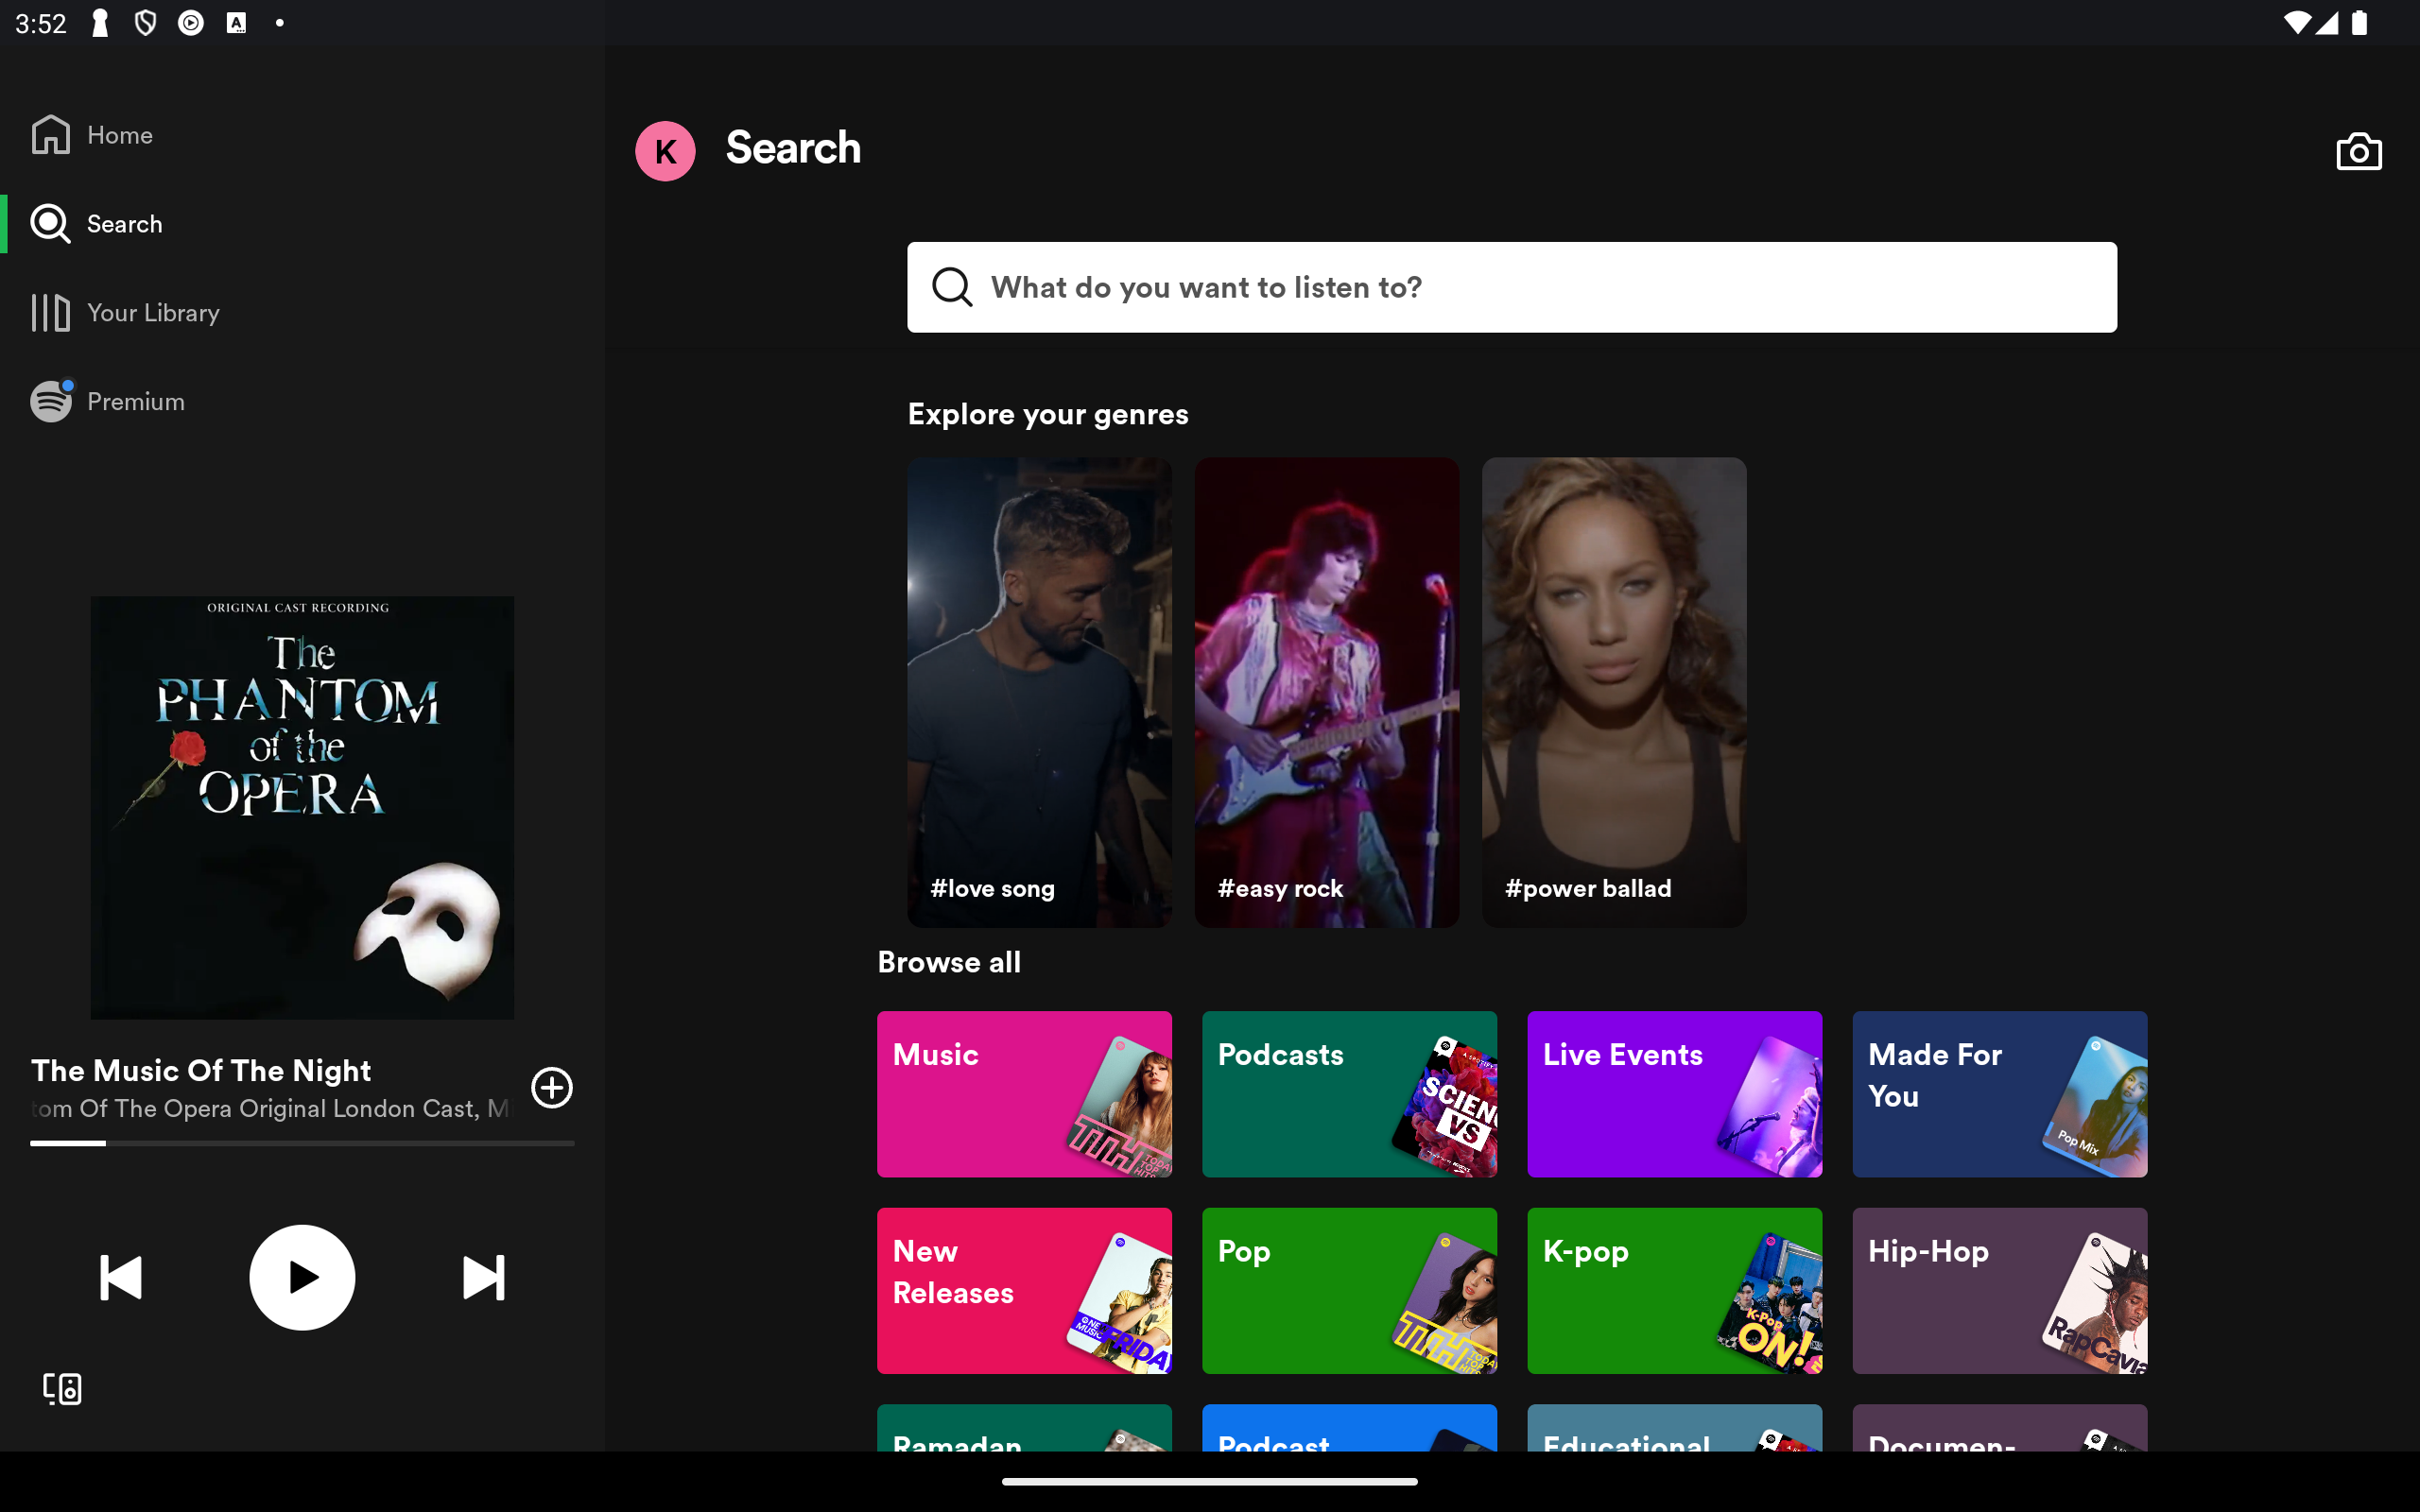The image size is (2420, 1512).
Task: Open the camera scan icon
Action: click(x=2358, y=152)
